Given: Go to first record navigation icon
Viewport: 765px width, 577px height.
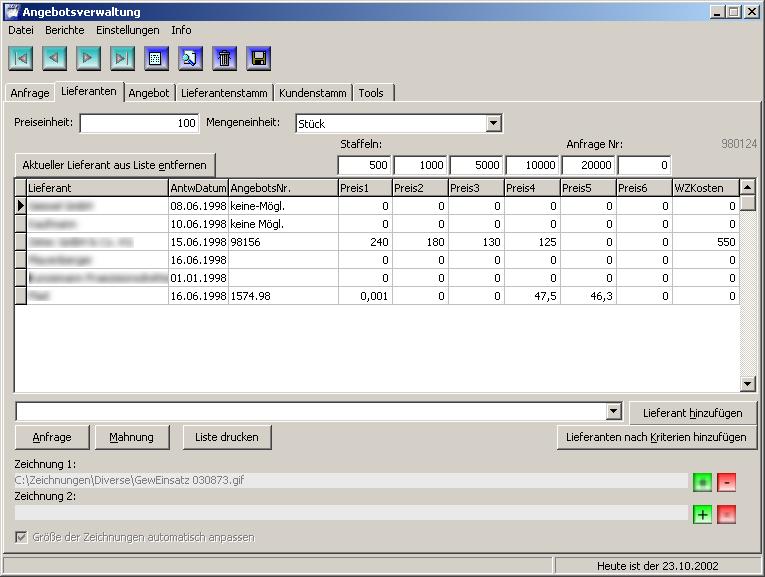Looking at the screenshot, I should point(21,59).
